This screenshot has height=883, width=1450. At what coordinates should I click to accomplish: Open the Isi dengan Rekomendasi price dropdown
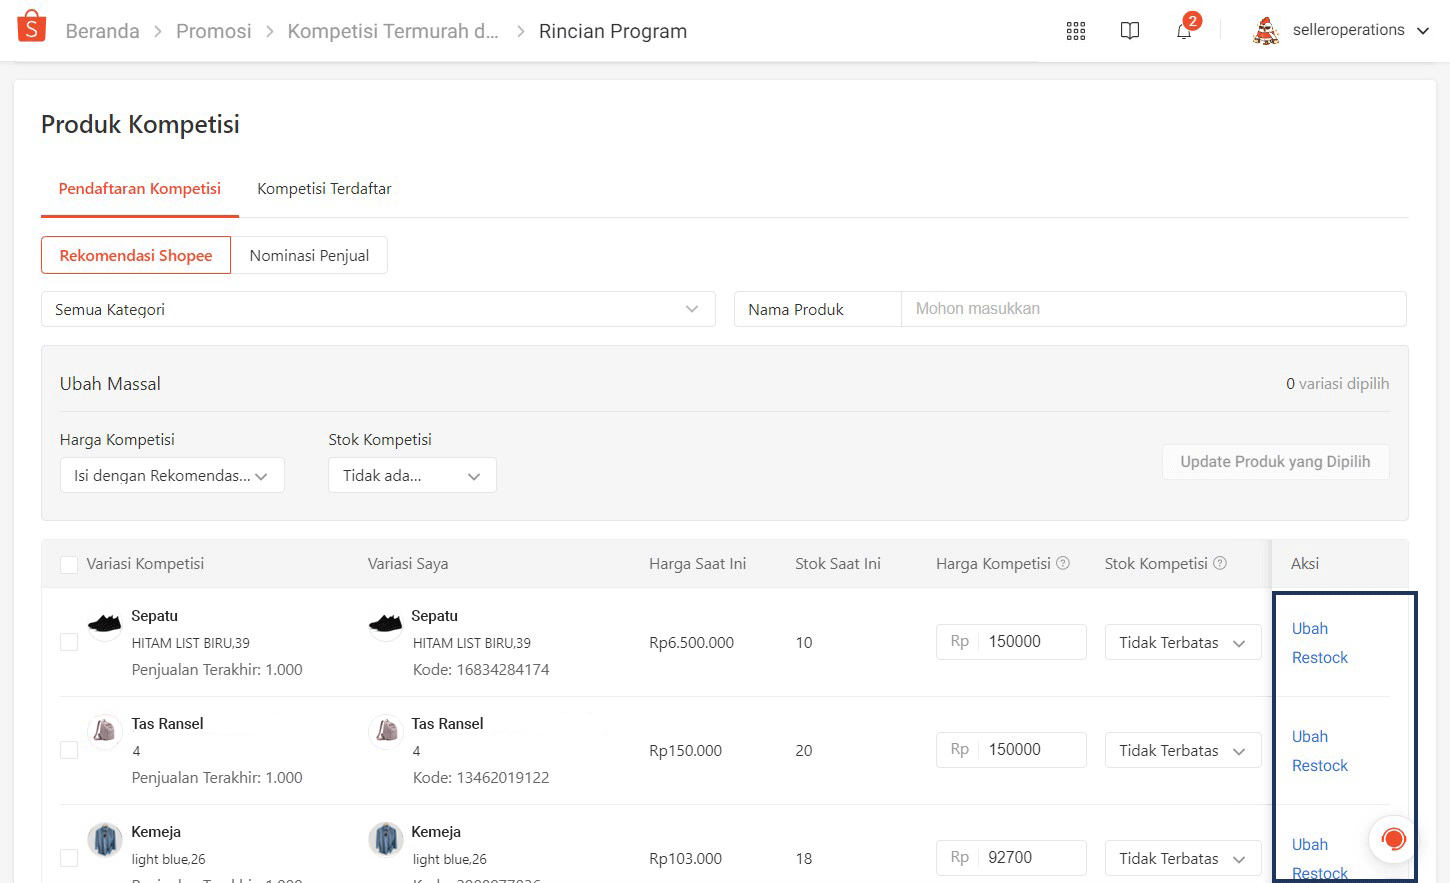tap(172, 476)
